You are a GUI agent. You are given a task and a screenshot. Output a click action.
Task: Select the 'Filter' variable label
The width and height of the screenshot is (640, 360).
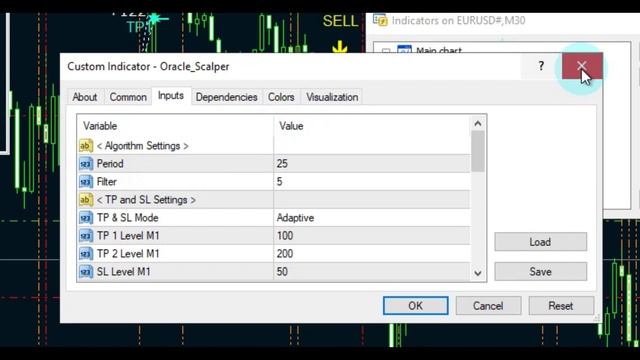click(x=107, y=182)
